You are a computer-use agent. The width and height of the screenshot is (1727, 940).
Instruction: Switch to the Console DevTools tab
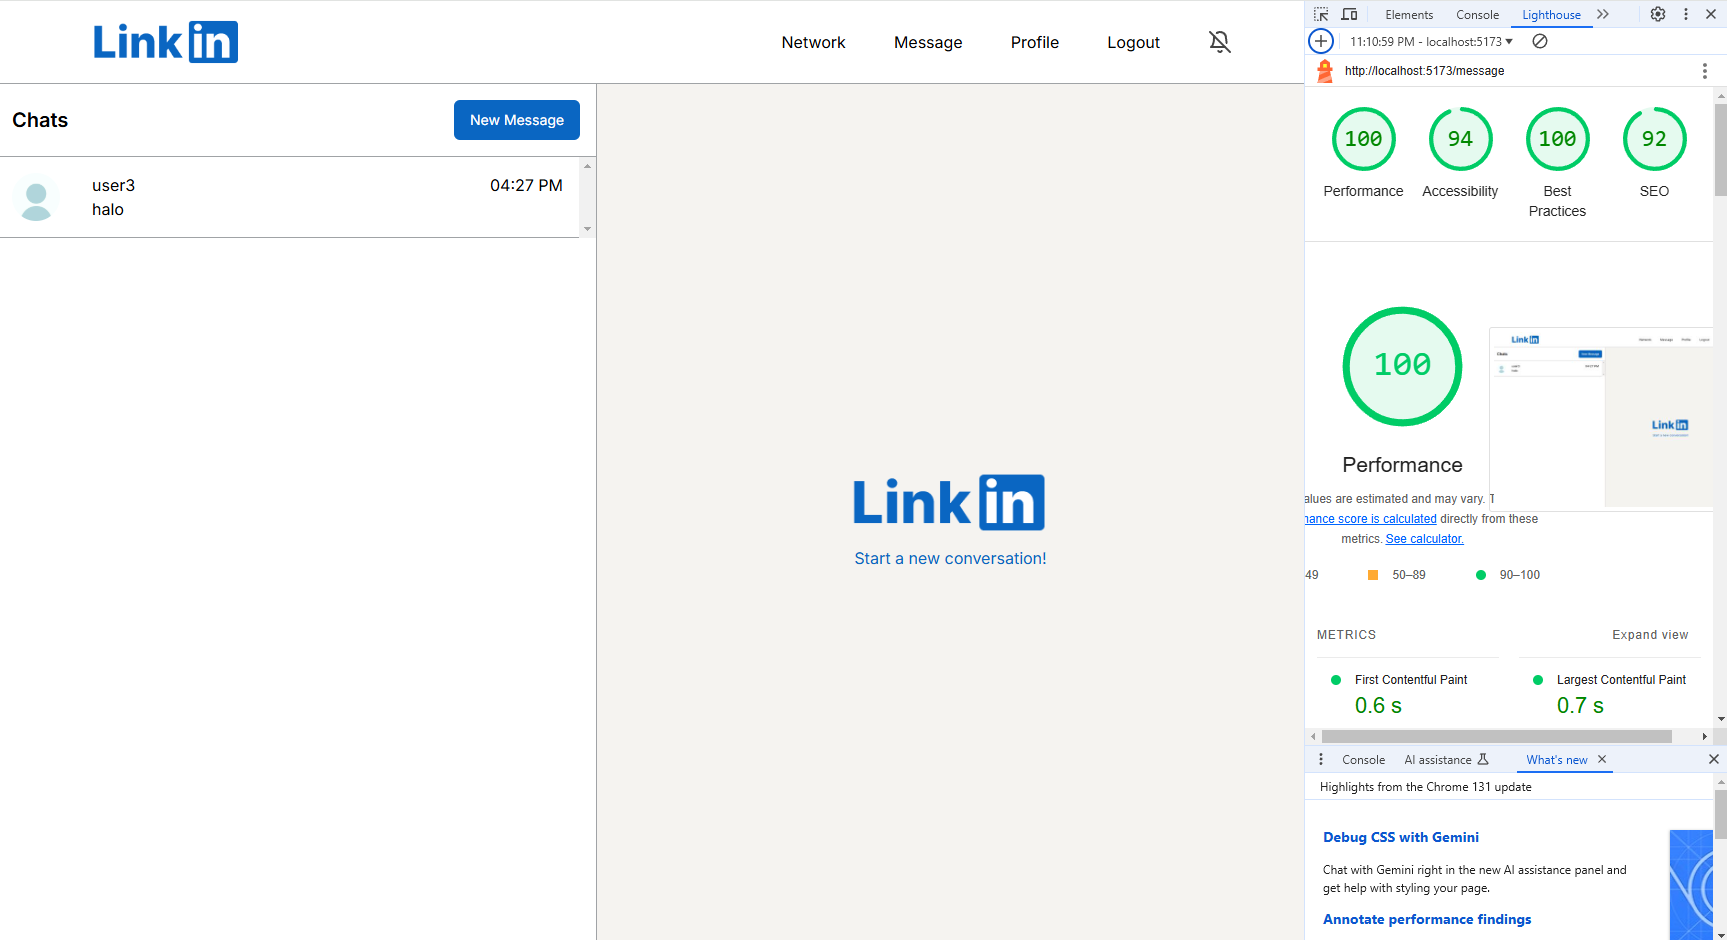[1477, 14]
